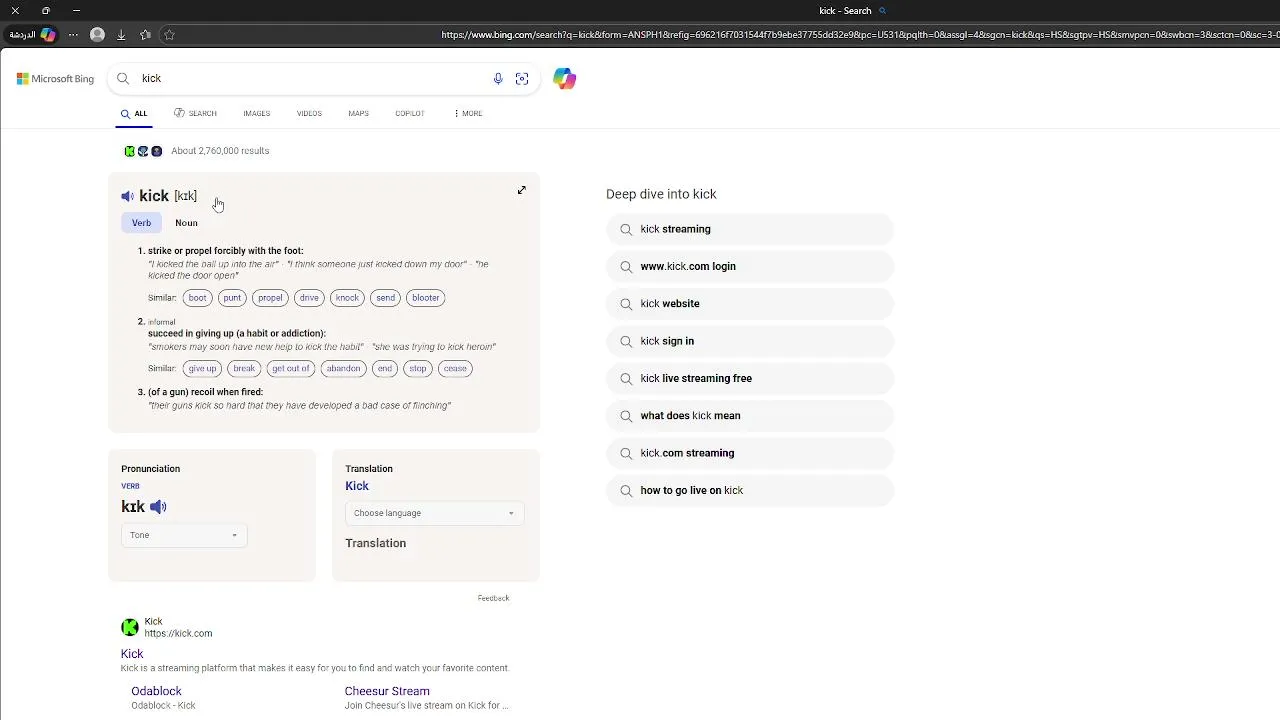Select the Verb definition tab
Viewport: 1280px width, 720px height.
click(141, 223)
